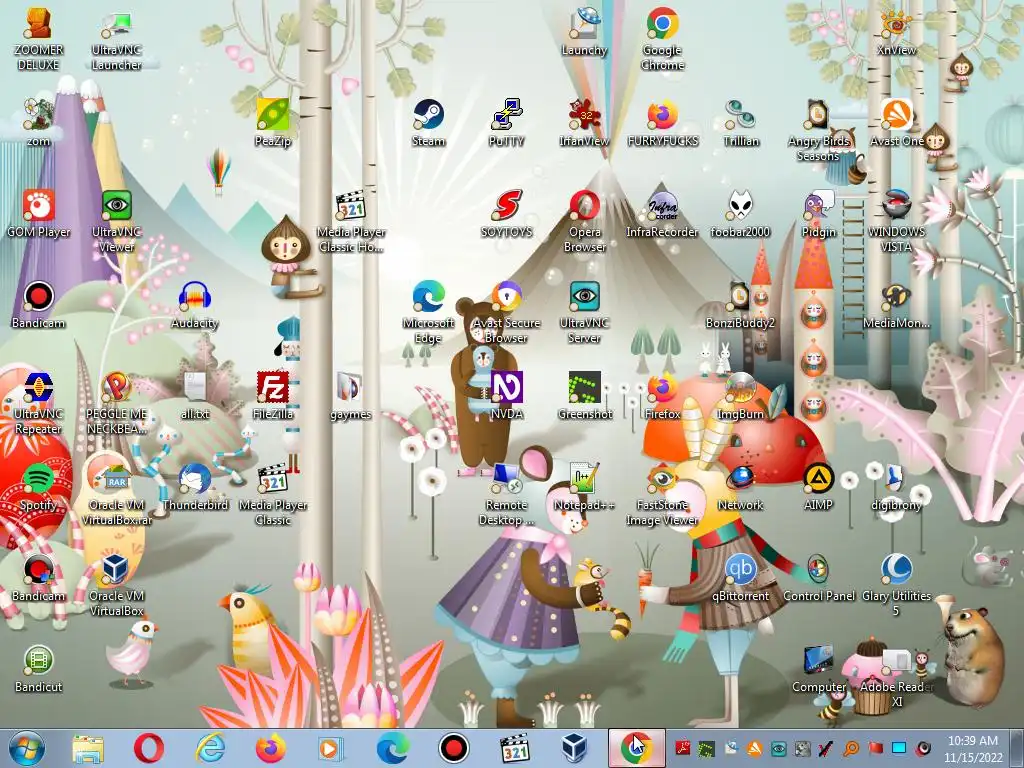1024x768 pixels.
Task: Select the AIMP desktop icon
Action: tap(818, 487)
